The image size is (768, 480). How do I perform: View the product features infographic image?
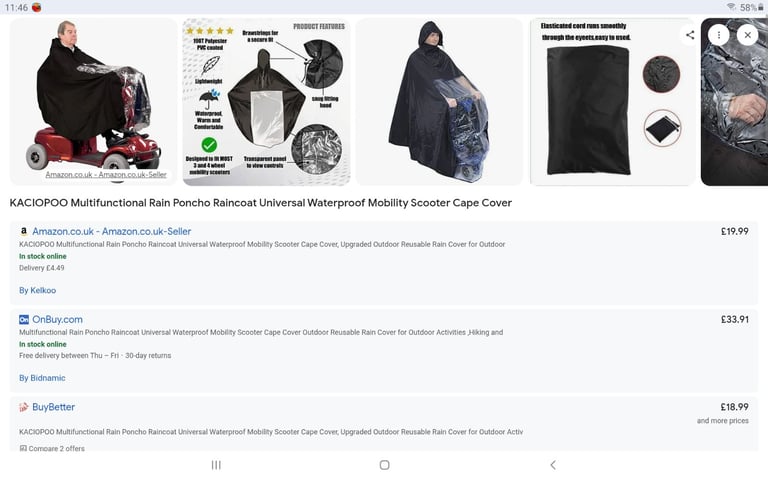pyautogui.click(x=266, y=102)
